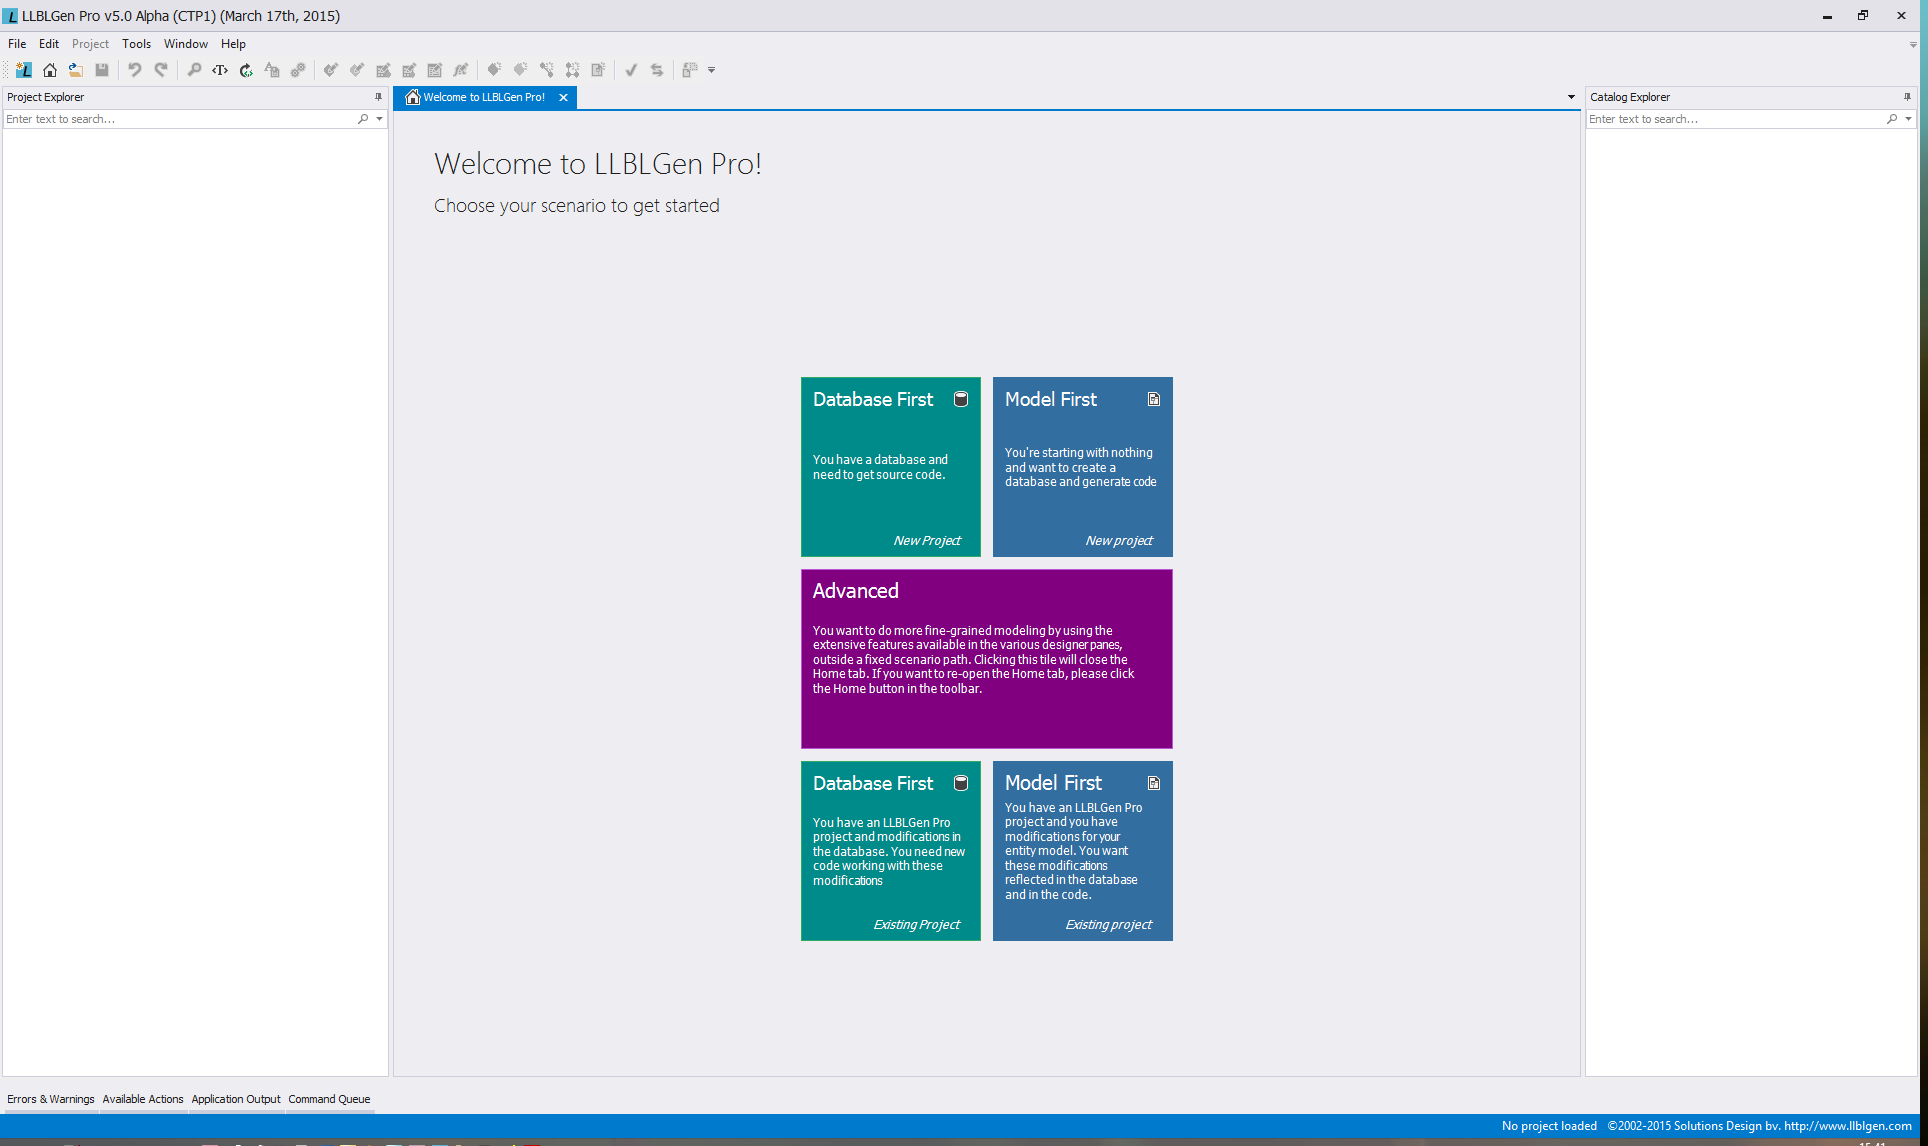Click the Undo arrow icon
This screenshot has width=1928, height=1146.
[134, 70]
